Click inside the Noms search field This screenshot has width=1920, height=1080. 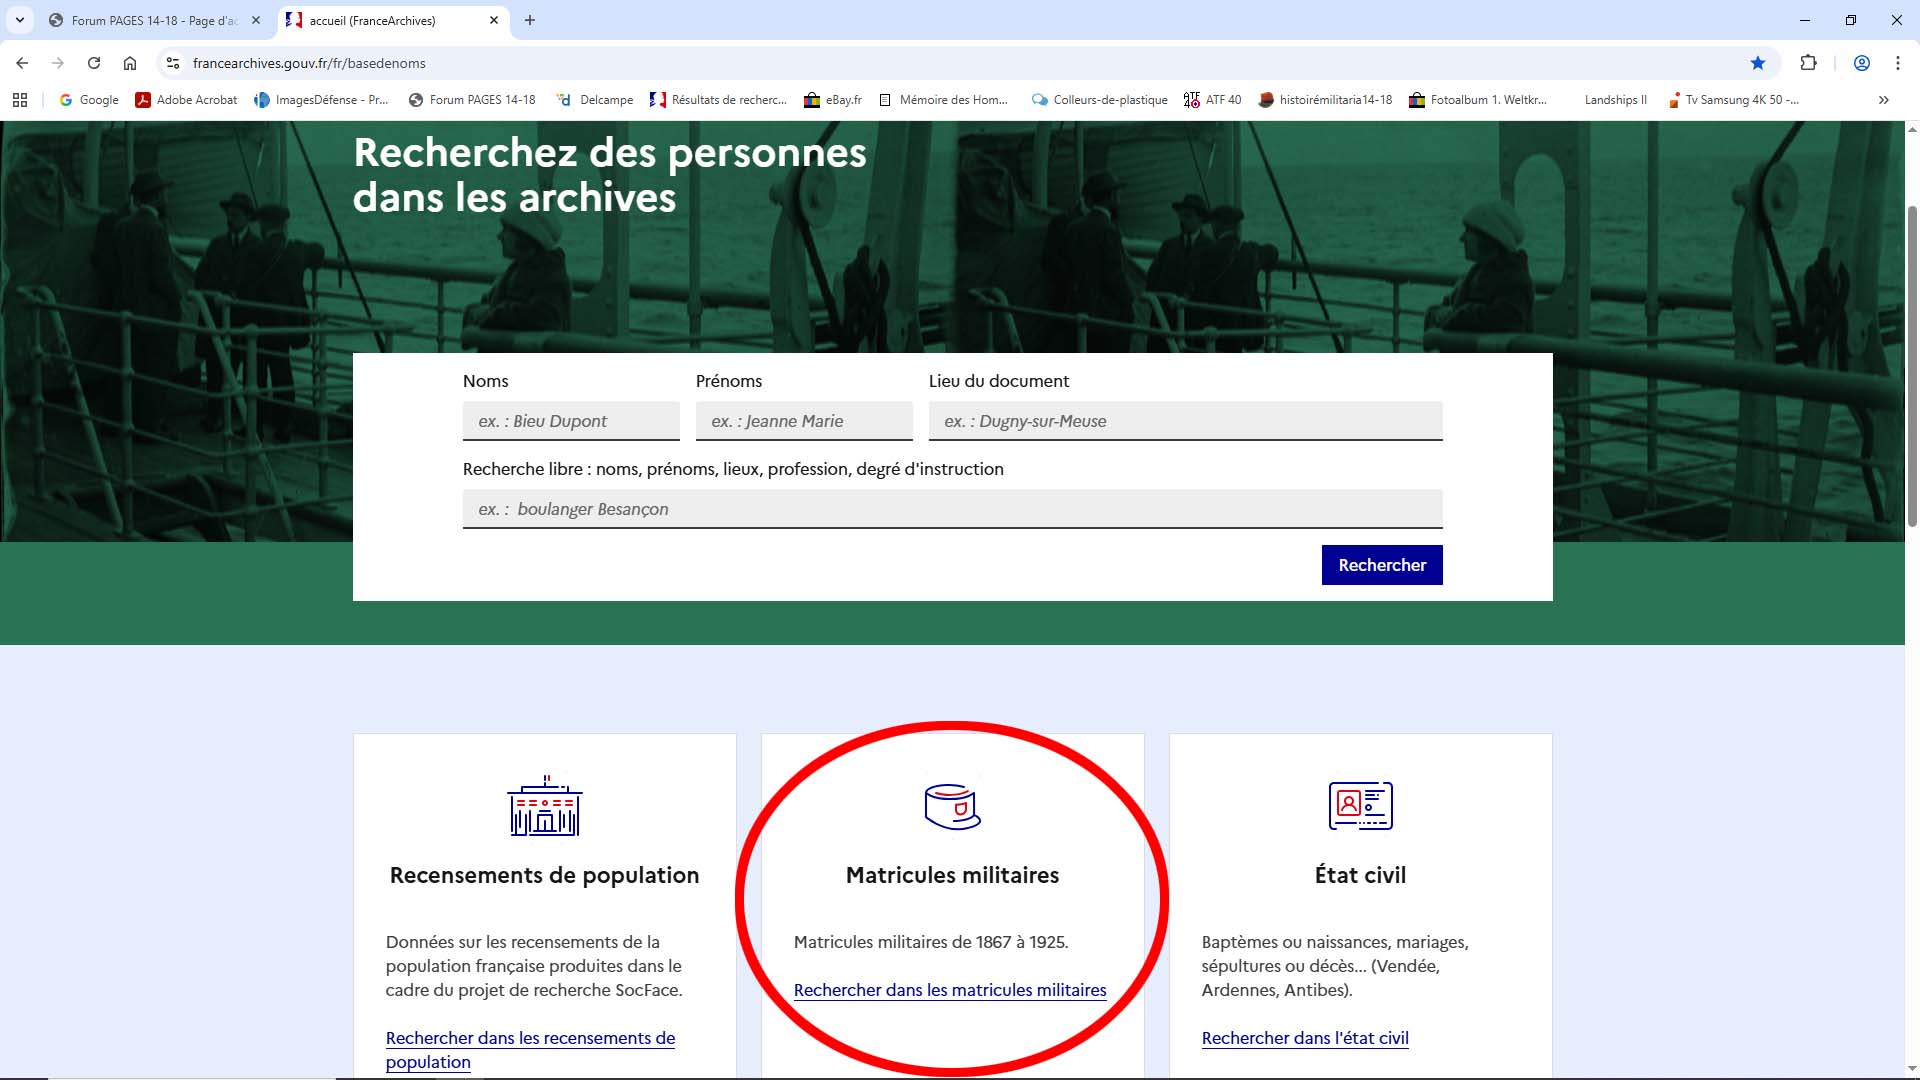click(x=571, y=421)
